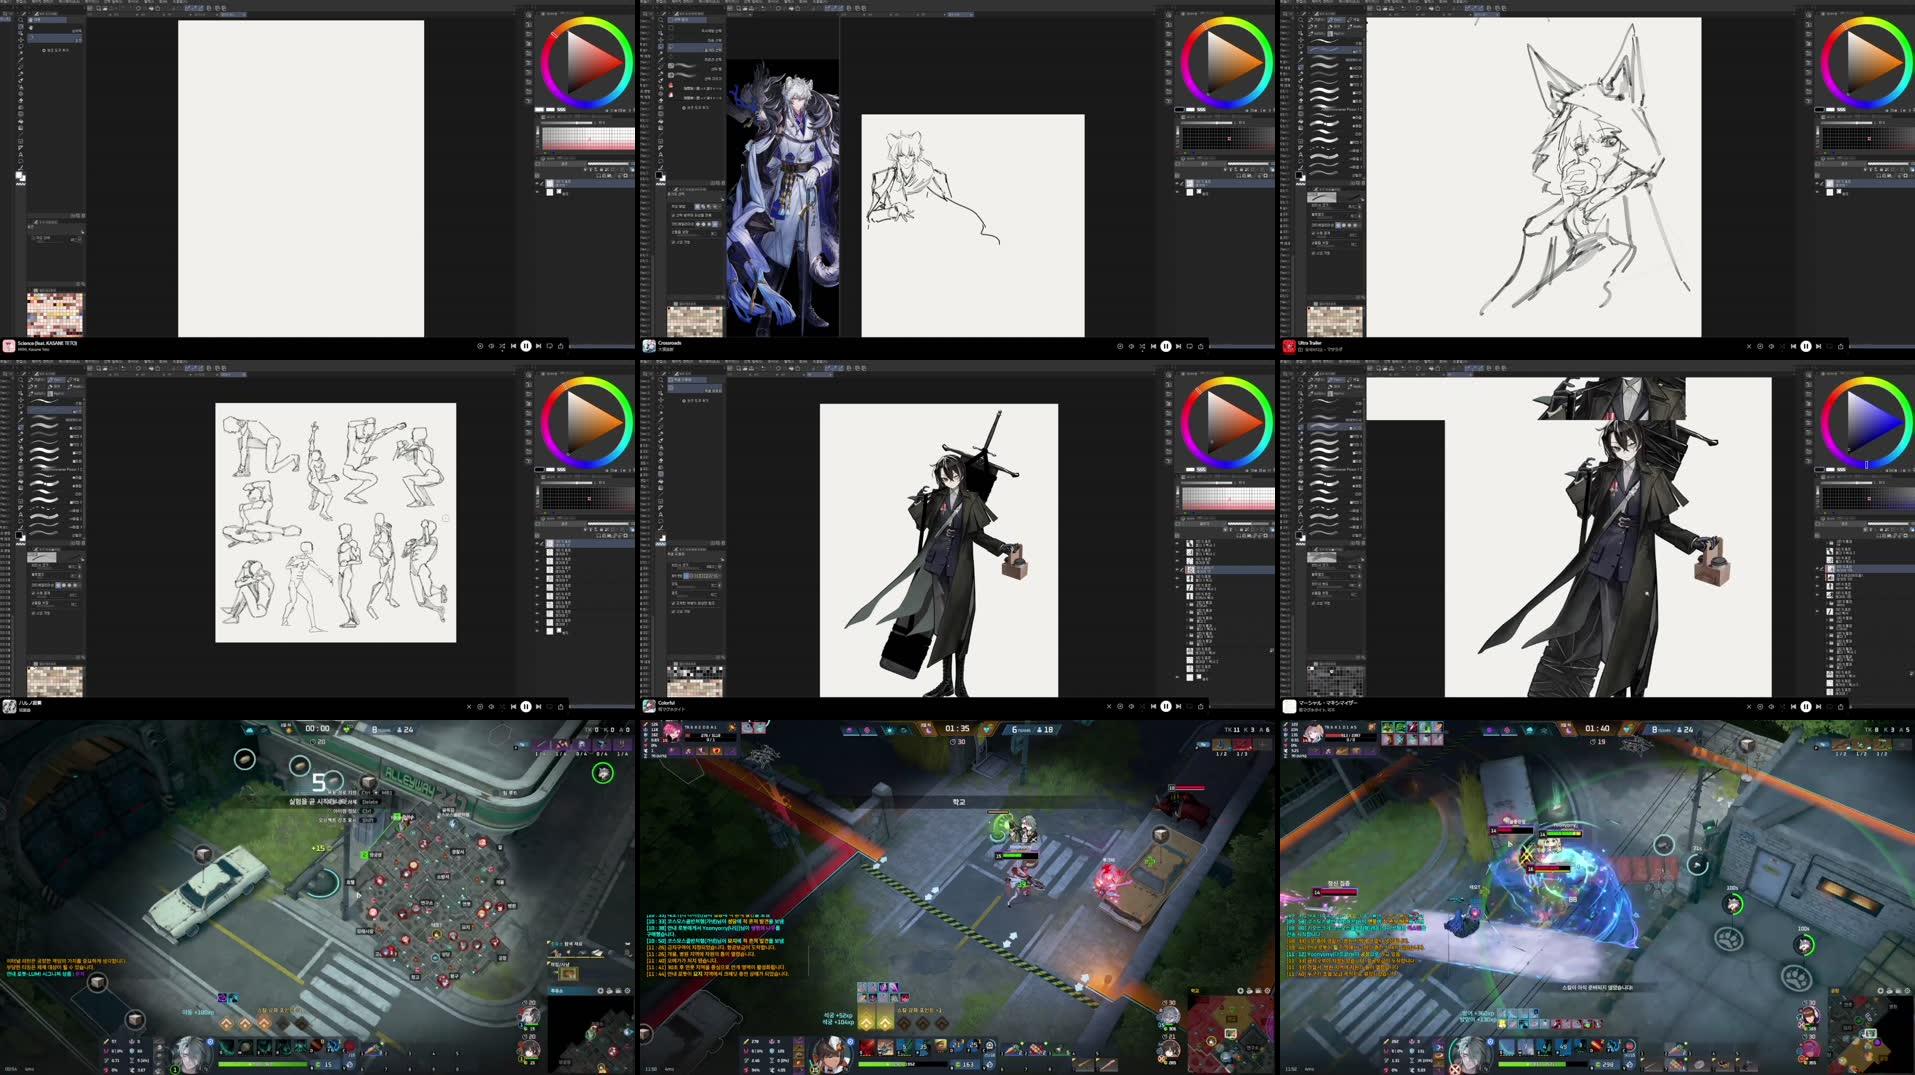Open the Edit menu in the menu bar

pyautogui.click(x=18, y=4)
